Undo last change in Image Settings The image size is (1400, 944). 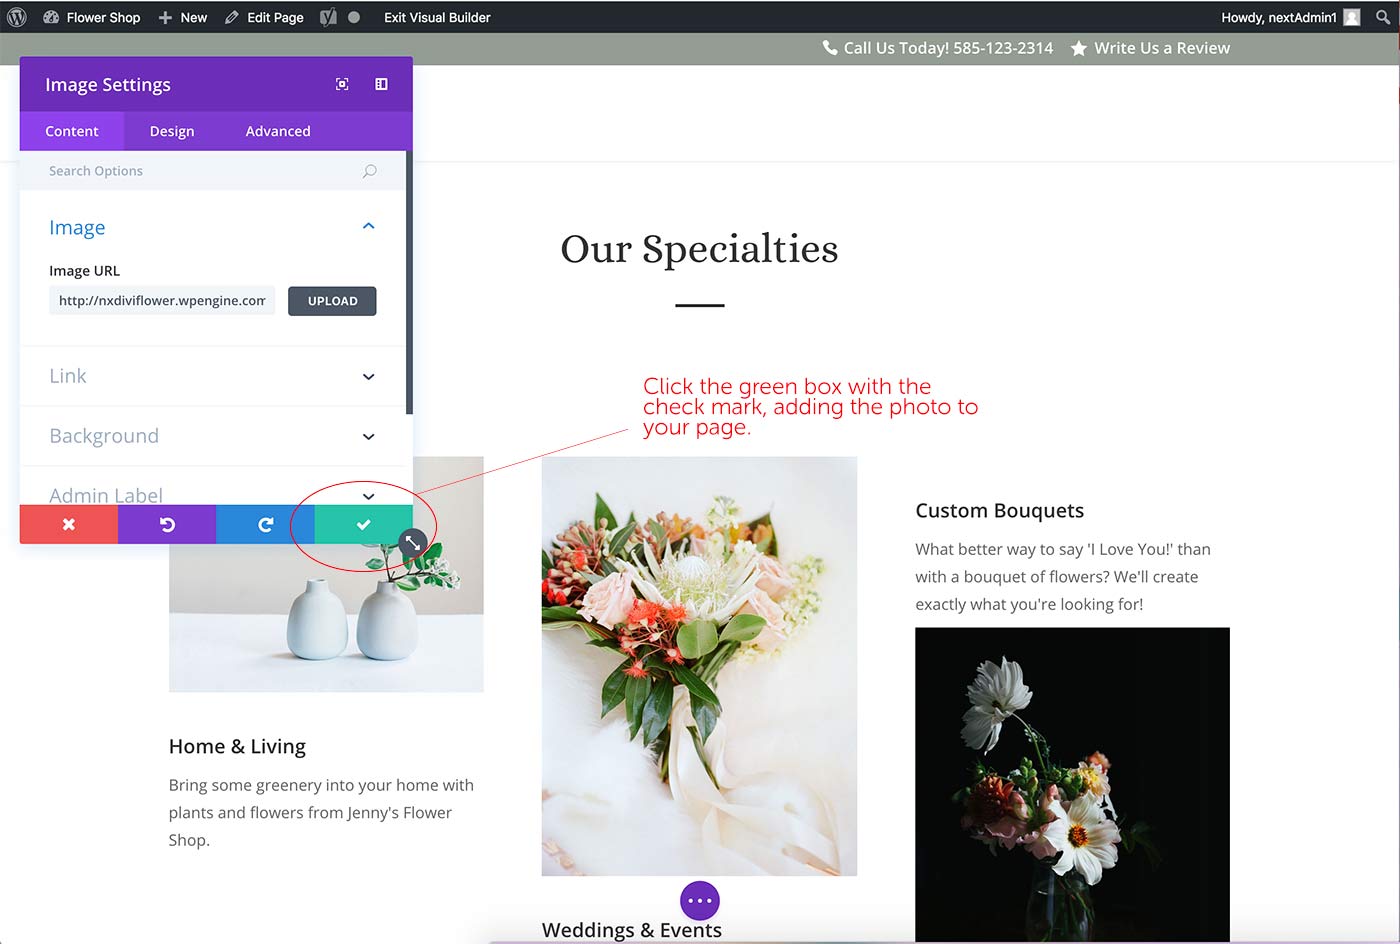[x=167, y=524]
